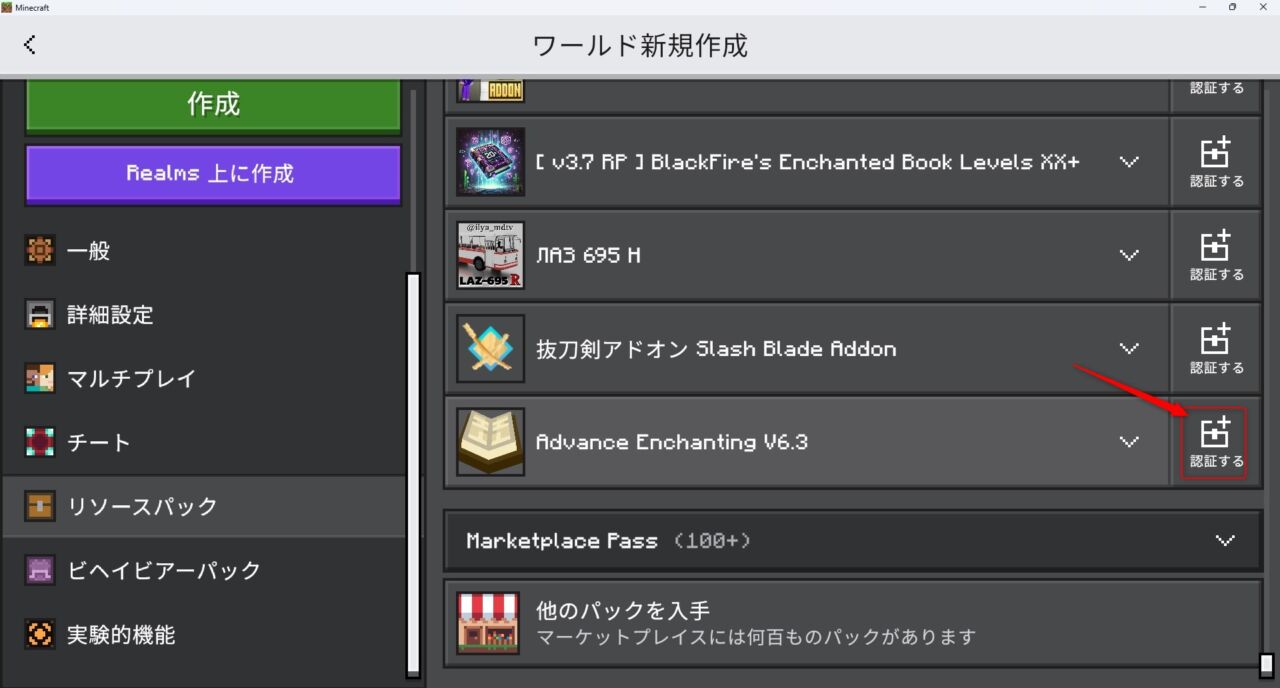Click the リソースパック chest icon
This screenshot has height=688, width=1280.
tap(40, 506)
